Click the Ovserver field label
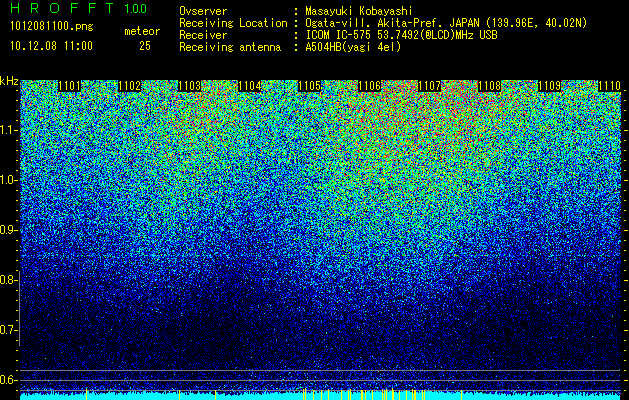This screenshot has height=400, width=629. [x=203, y=12]
